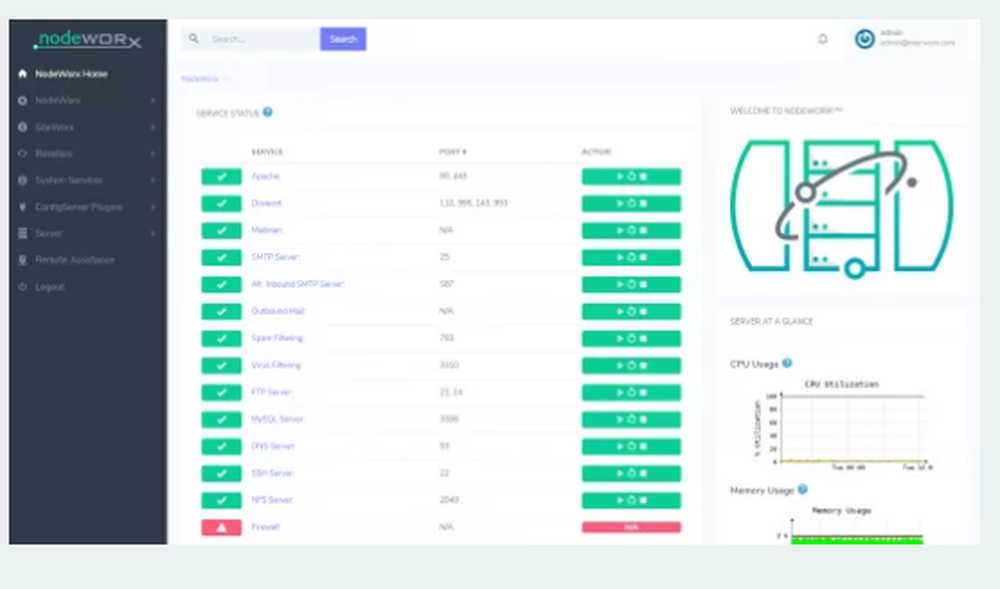
Task: Open the notifications bell
Action: 823,39
